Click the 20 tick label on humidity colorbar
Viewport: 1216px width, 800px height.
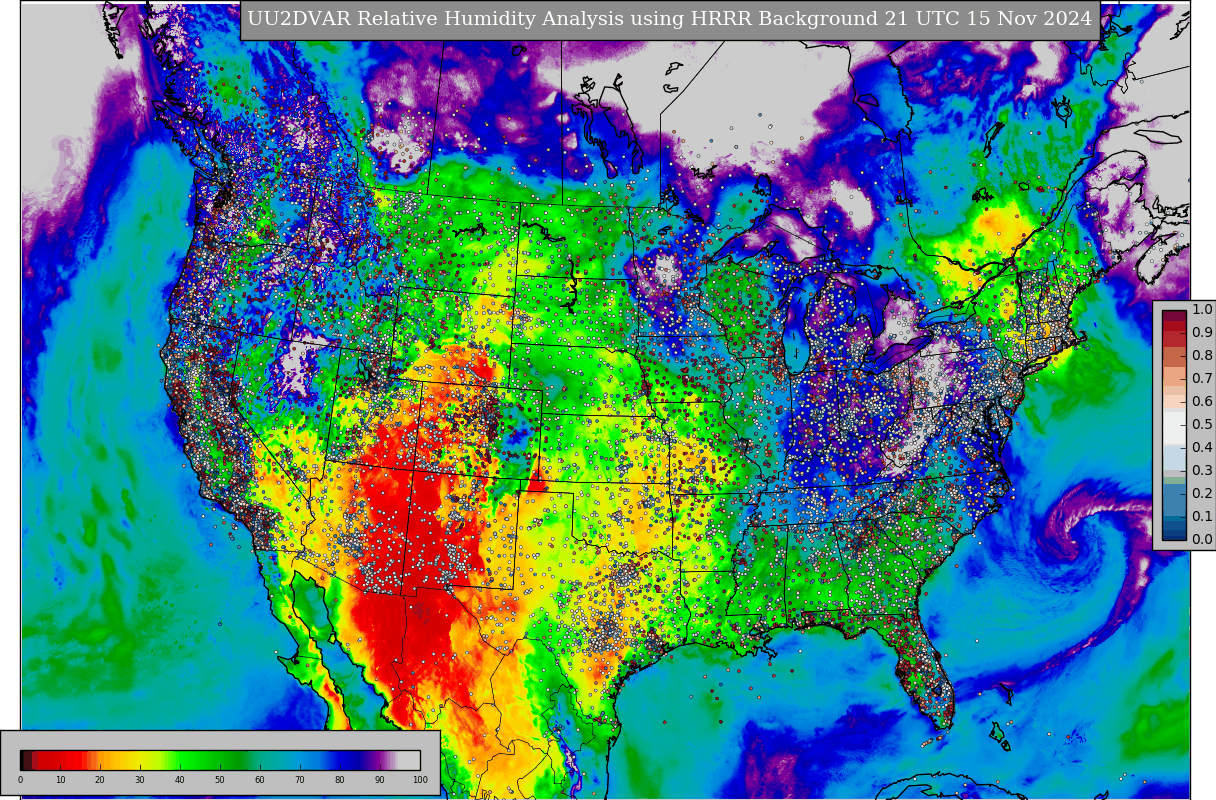pyautogui.click(x=100, y=780)
